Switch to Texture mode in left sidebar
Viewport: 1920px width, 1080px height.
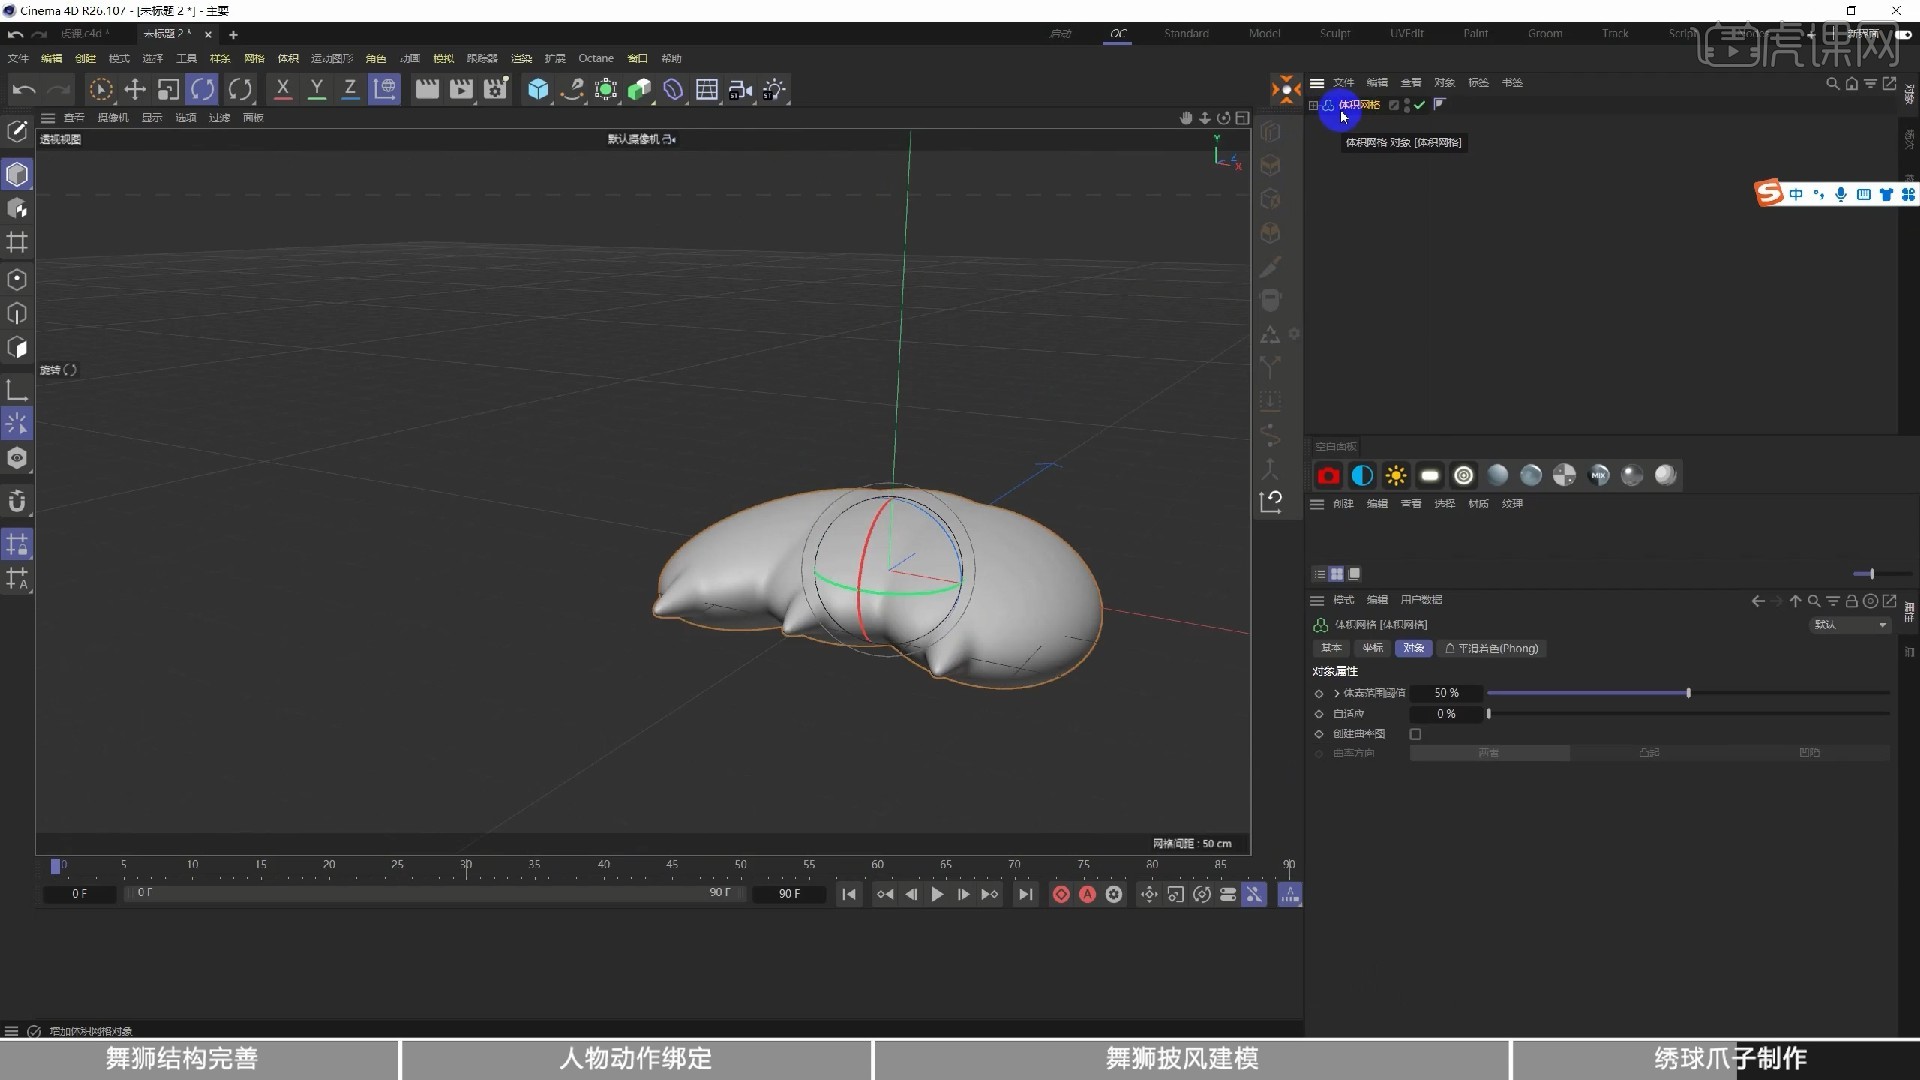pos(17,209)
